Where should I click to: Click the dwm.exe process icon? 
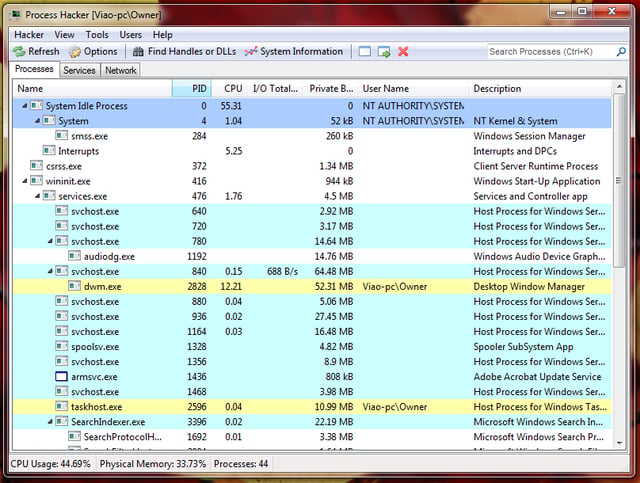74,286
